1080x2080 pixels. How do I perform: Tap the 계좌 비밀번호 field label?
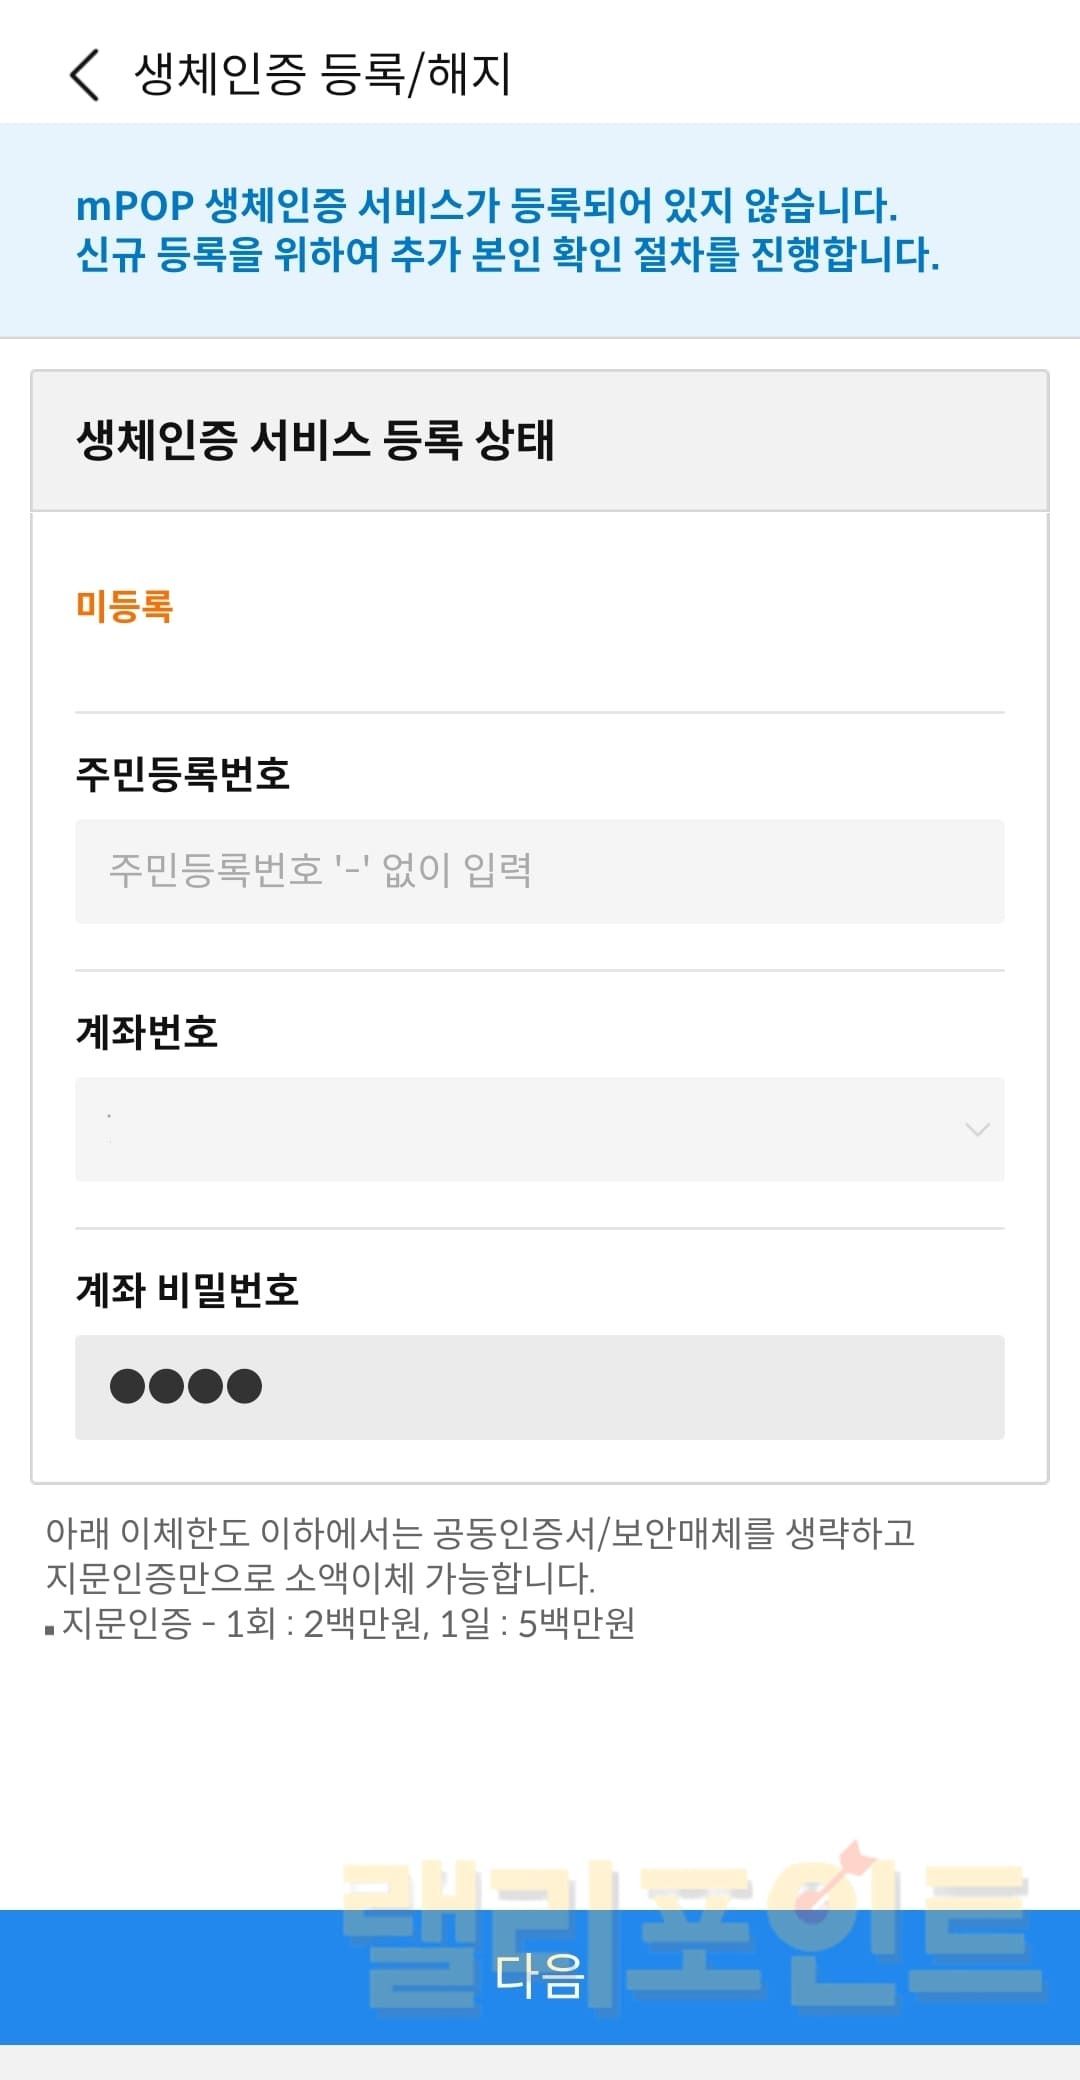pyautogui.click(x=188, y=1290)
